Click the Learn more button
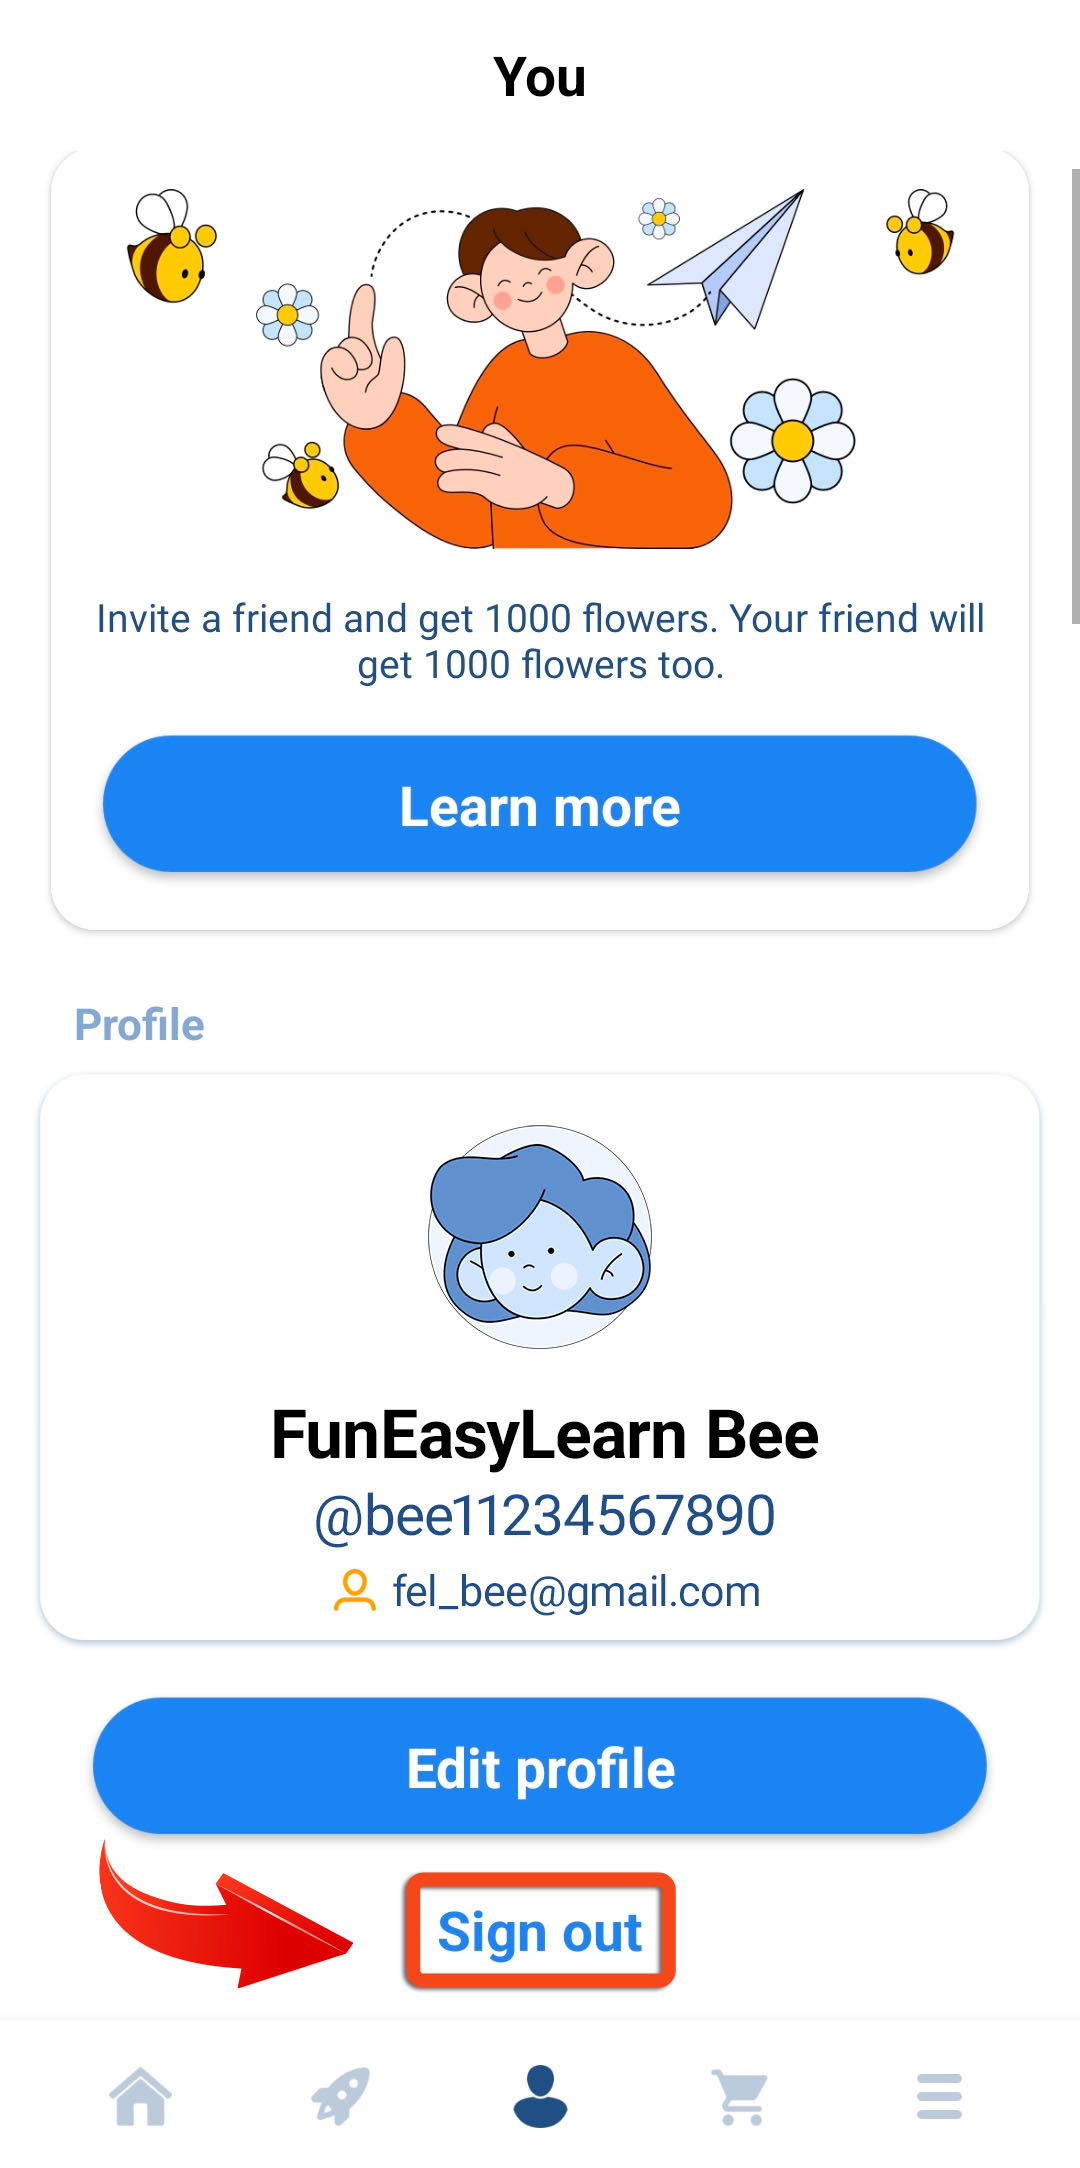This screenshot has width=1080, height=2168. pyautogui.click(x=540, y=804)
